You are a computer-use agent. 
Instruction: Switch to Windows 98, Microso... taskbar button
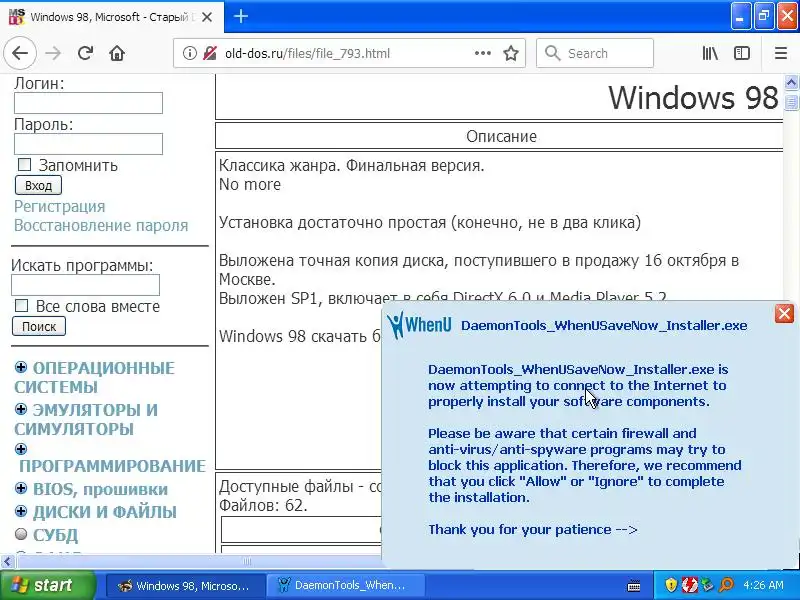(x=186, y=586)
